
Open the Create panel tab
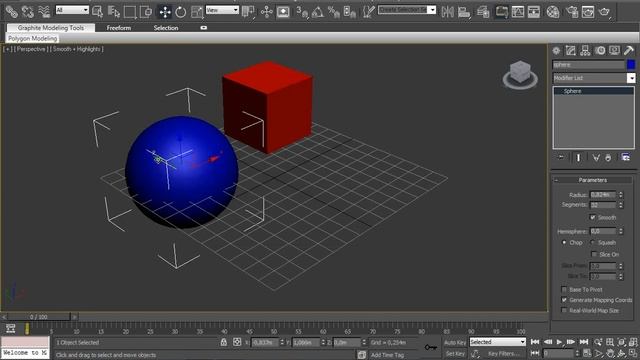(x=556, y=51)
